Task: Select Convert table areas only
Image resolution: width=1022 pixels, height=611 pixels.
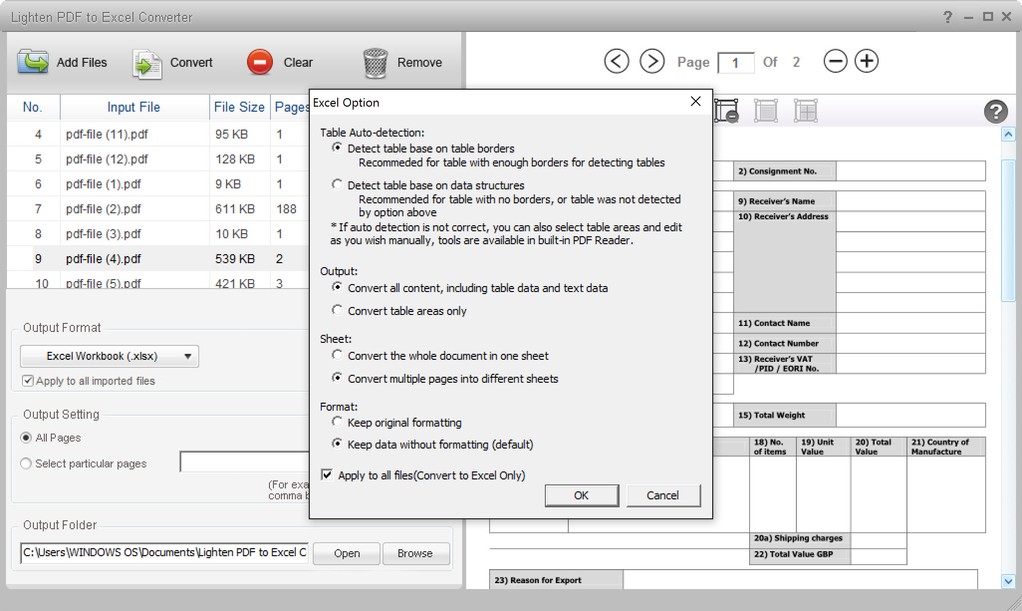Action: (x=337, y=310)
